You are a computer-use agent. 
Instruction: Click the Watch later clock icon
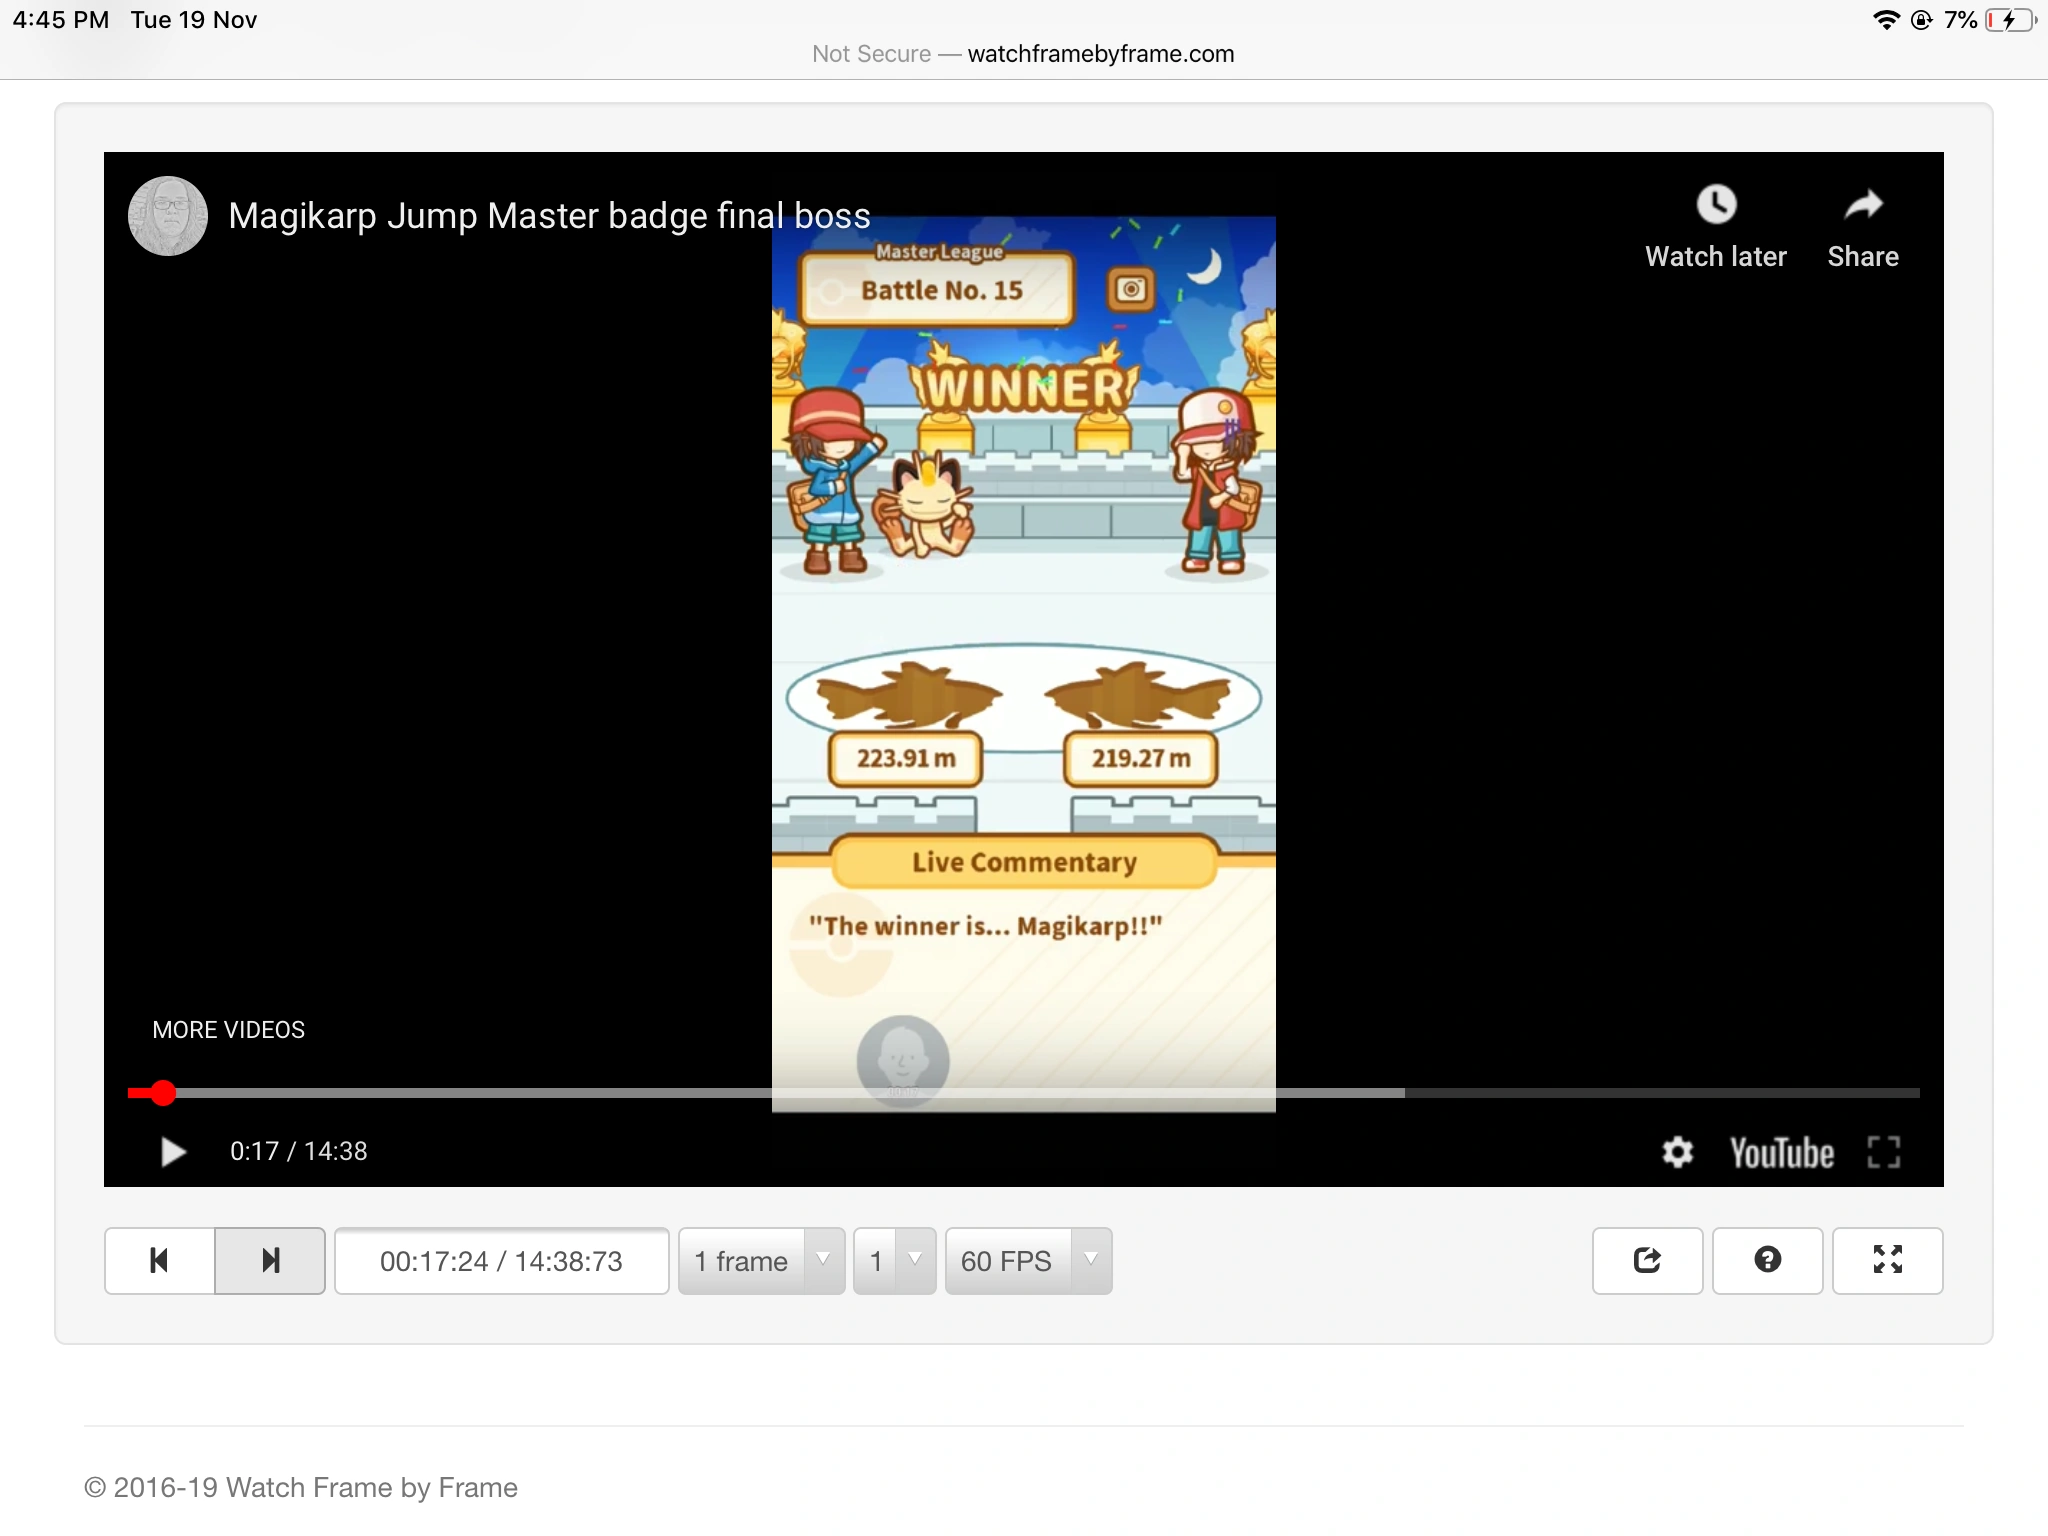coord(1716,206)
